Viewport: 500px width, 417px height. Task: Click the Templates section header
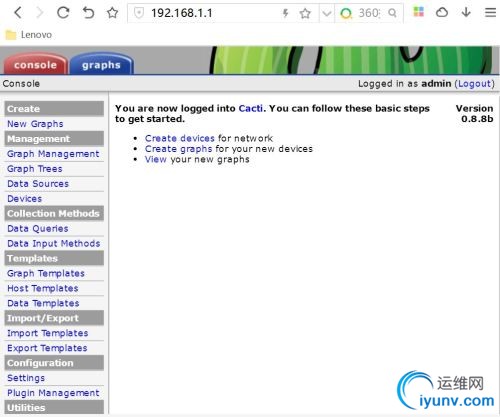[x=54, y=258]
